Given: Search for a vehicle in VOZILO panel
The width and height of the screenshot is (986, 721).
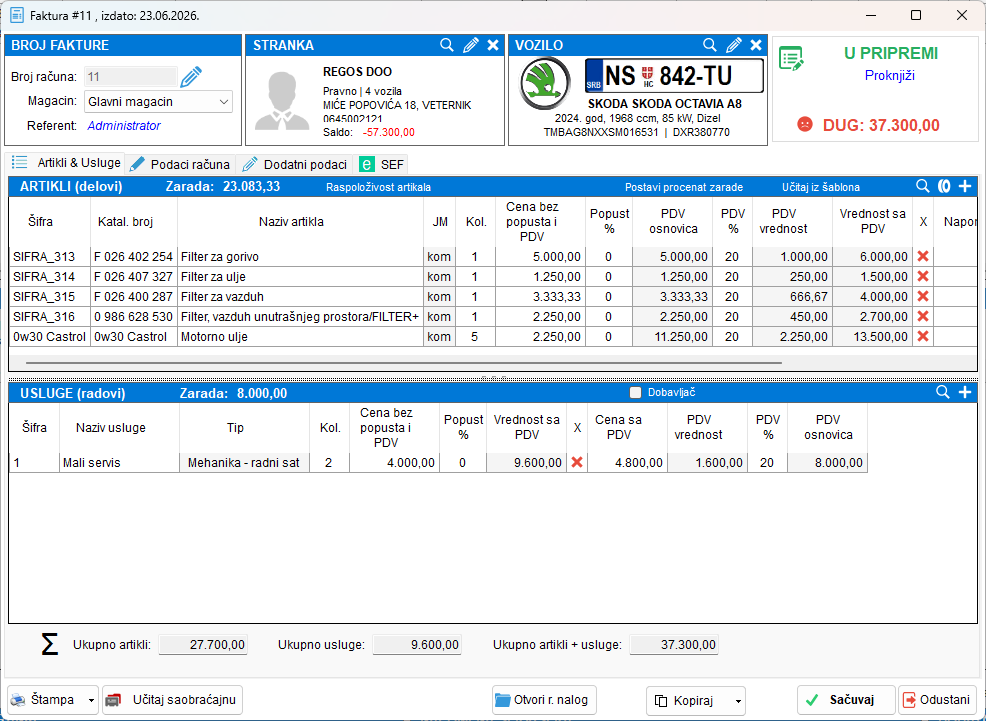Looking at the screenshot, I should (x=709, y=45).
